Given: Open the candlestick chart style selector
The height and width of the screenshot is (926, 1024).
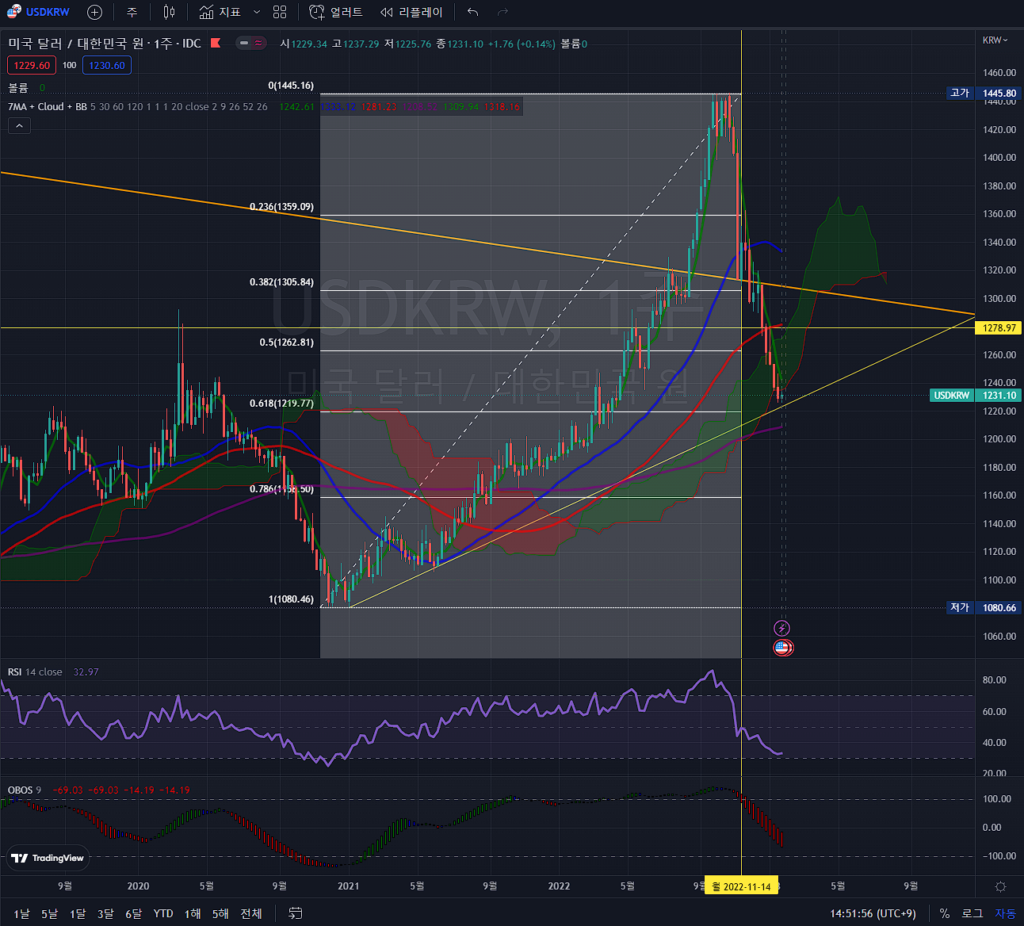Looking at the screenshot, I should 169,12.
